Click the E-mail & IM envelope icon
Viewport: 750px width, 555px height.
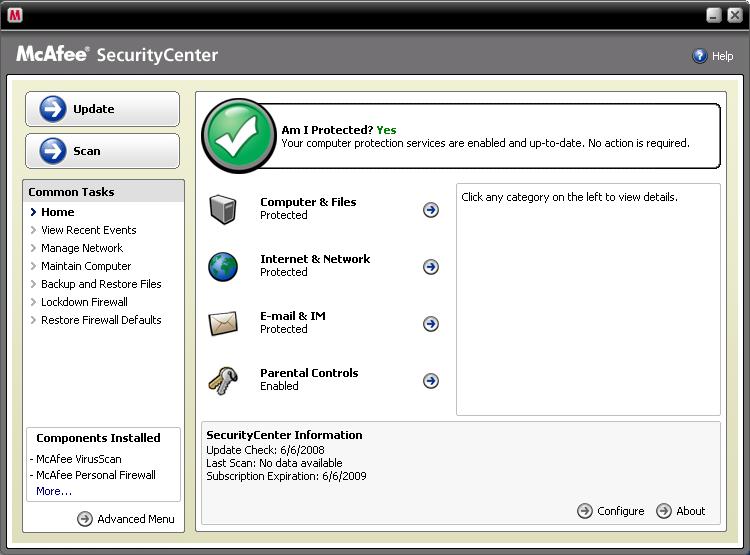point(222,323)
